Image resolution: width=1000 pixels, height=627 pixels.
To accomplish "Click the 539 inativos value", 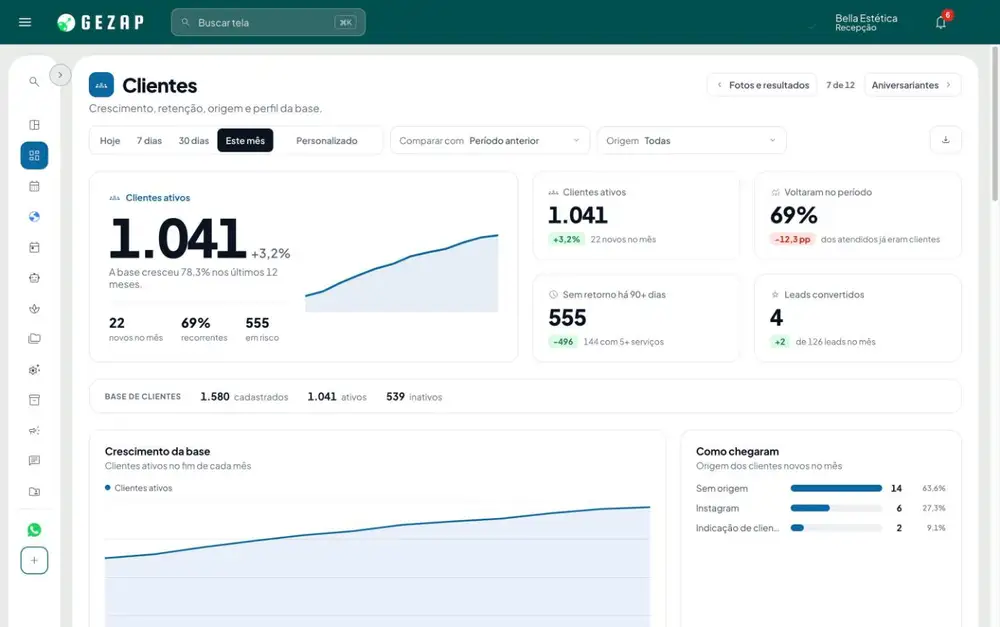I will click(x=414, y=397).
